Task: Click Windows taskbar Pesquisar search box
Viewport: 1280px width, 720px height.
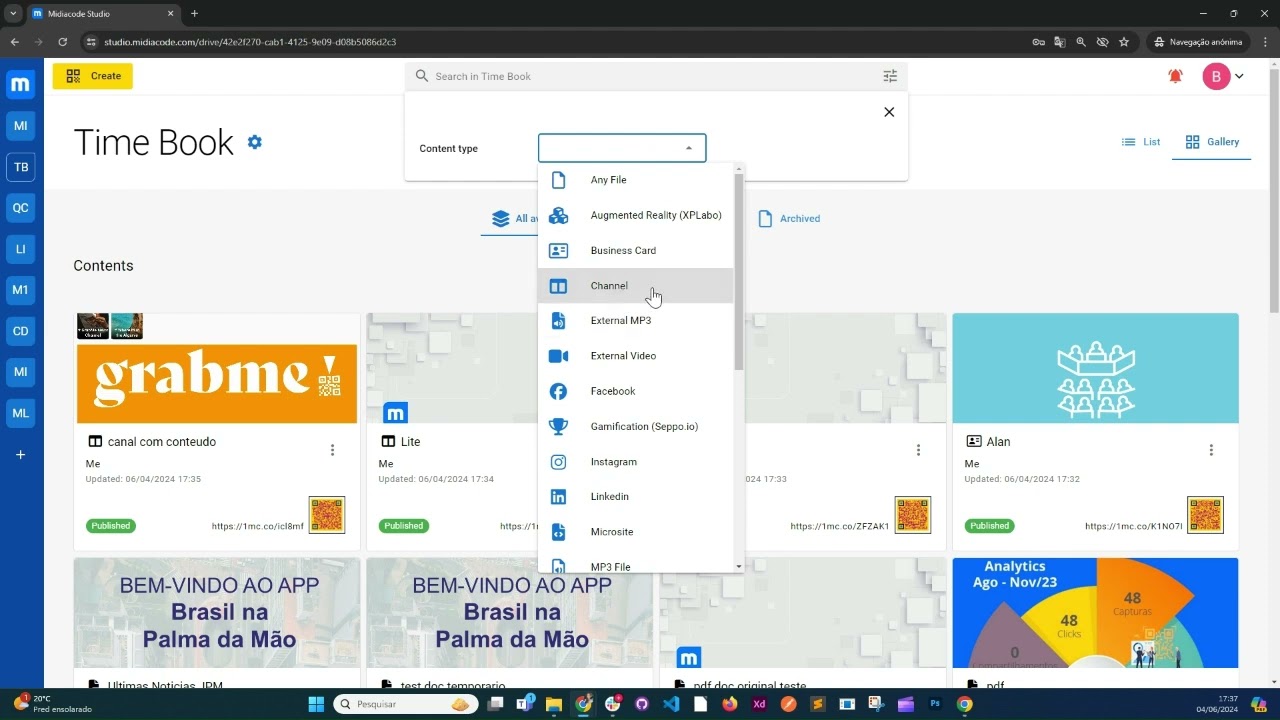Action: pos(404,704)
